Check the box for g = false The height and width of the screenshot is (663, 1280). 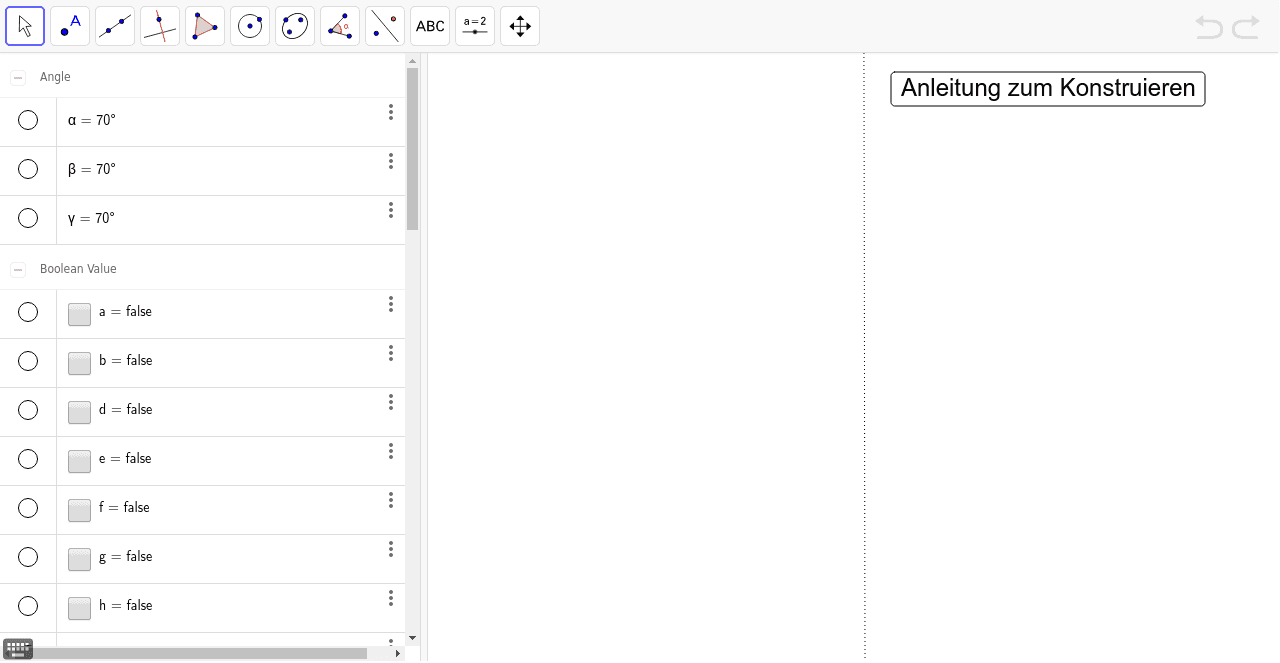click(x=79, y=559)
